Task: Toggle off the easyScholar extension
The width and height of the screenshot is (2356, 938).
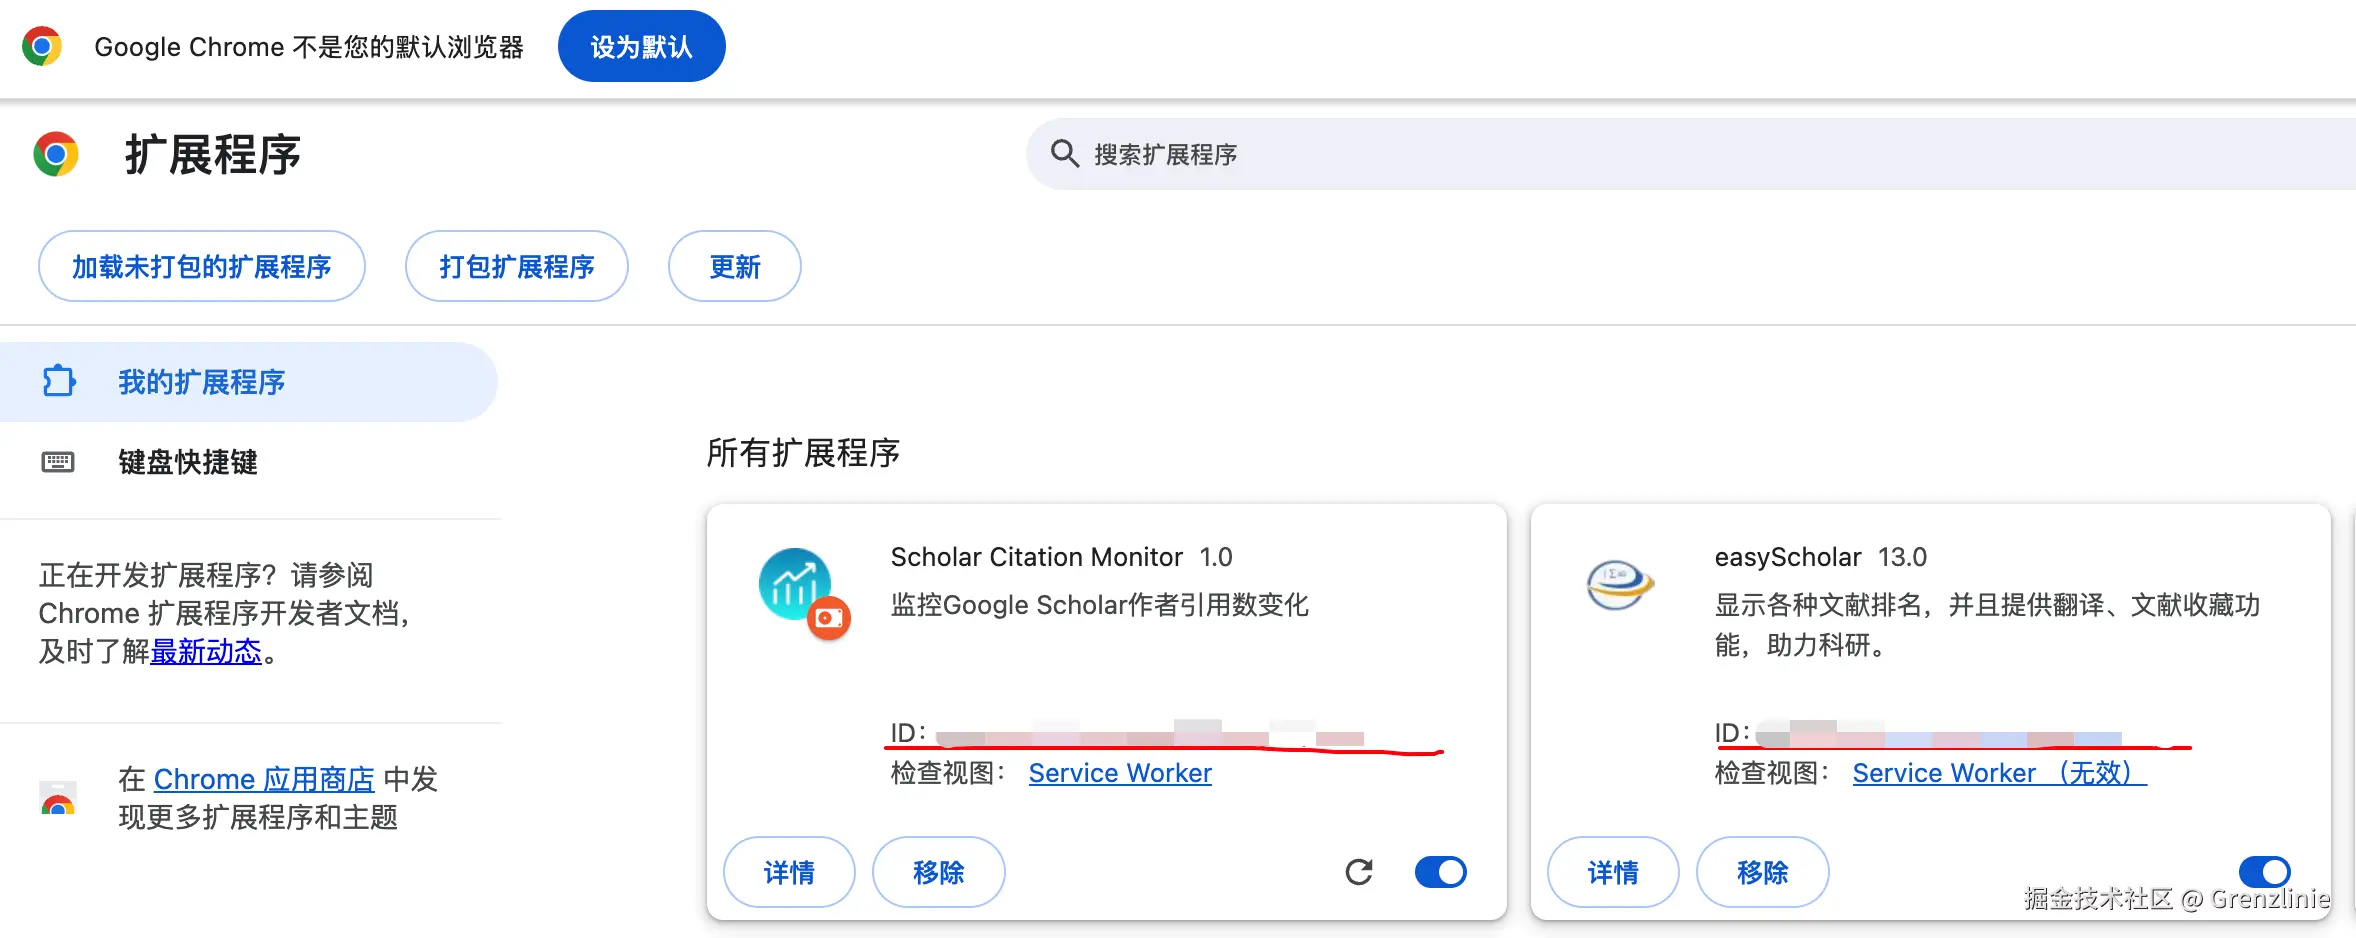Action: pyautogui.click(x=2264, y=871)
